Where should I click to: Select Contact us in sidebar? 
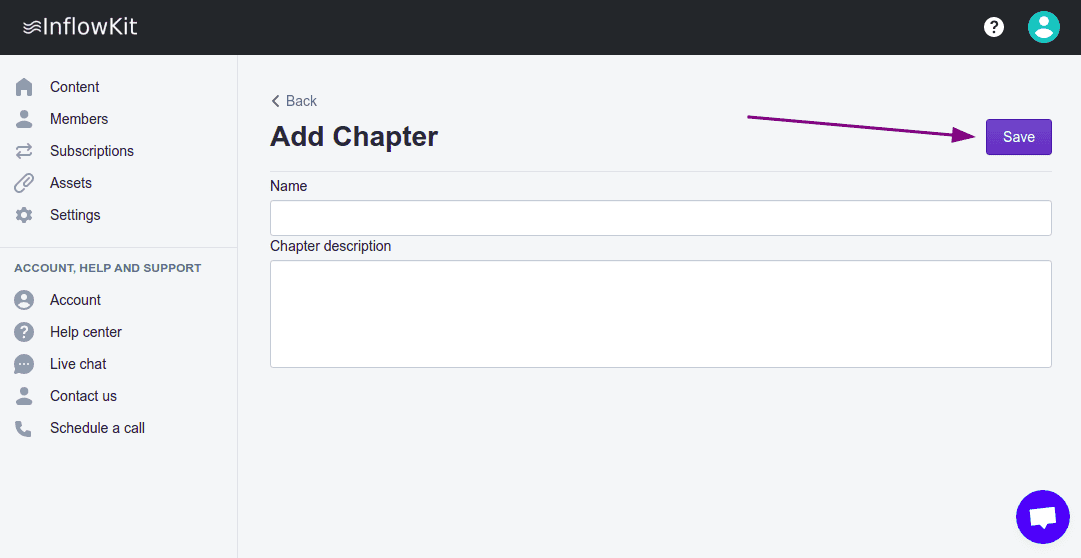83,396
